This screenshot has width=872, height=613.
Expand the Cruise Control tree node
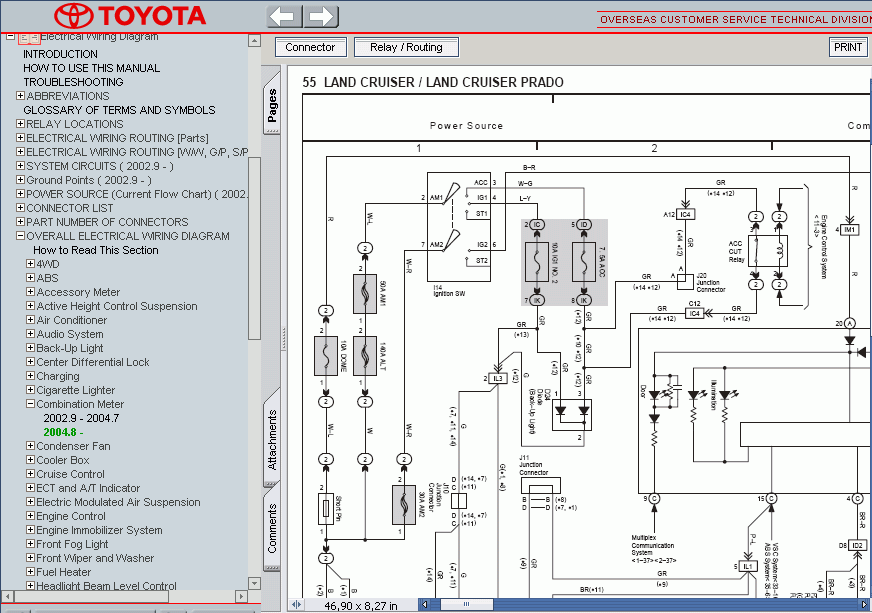tap(30, 475)
